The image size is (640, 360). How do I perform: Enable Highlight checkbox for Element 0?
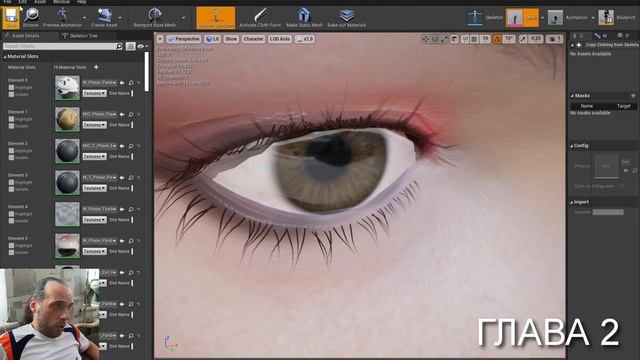pyautogui.click(x=11, y=87)
